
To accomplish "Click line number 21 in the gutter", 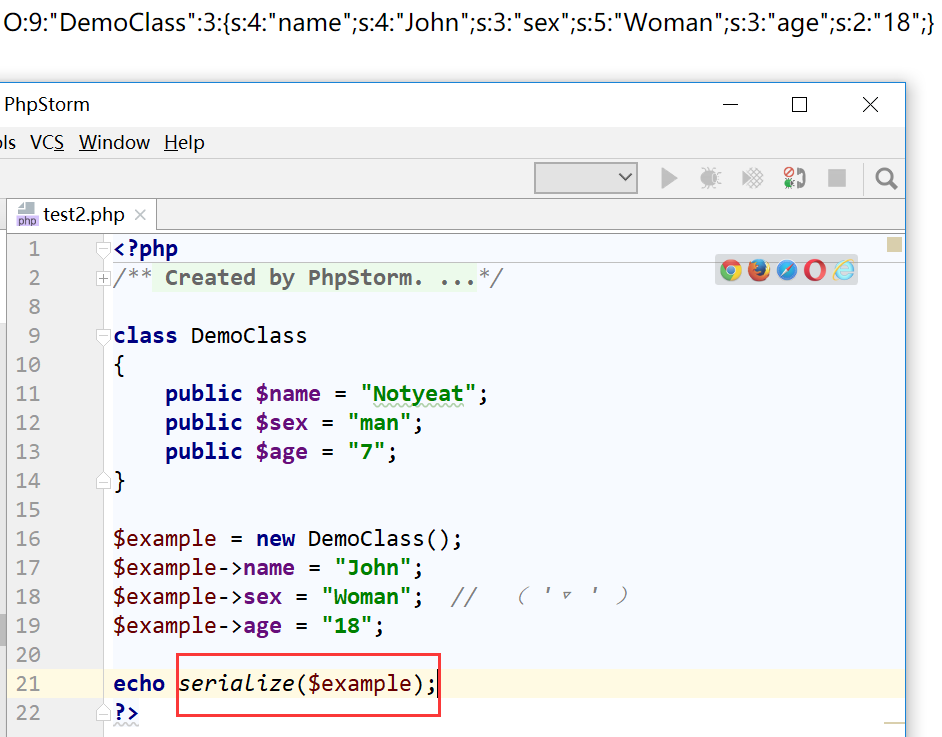I will (x=28, y=684).
